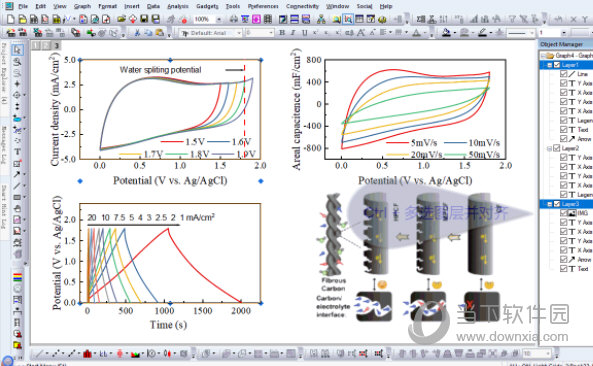Select the Arrow drawing tool
The width and height of the screenshot is (593, 366).
pyautogui.click(x=17, y=175)
